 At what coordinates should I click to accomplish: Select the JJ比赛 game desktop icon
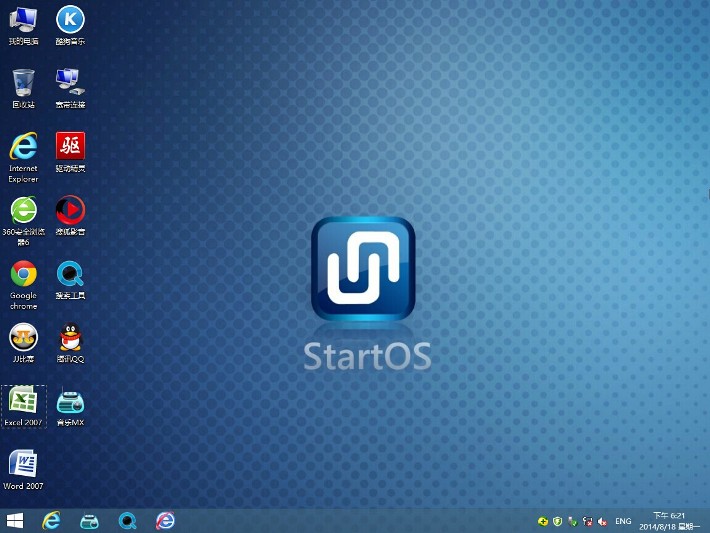point(24,343)
